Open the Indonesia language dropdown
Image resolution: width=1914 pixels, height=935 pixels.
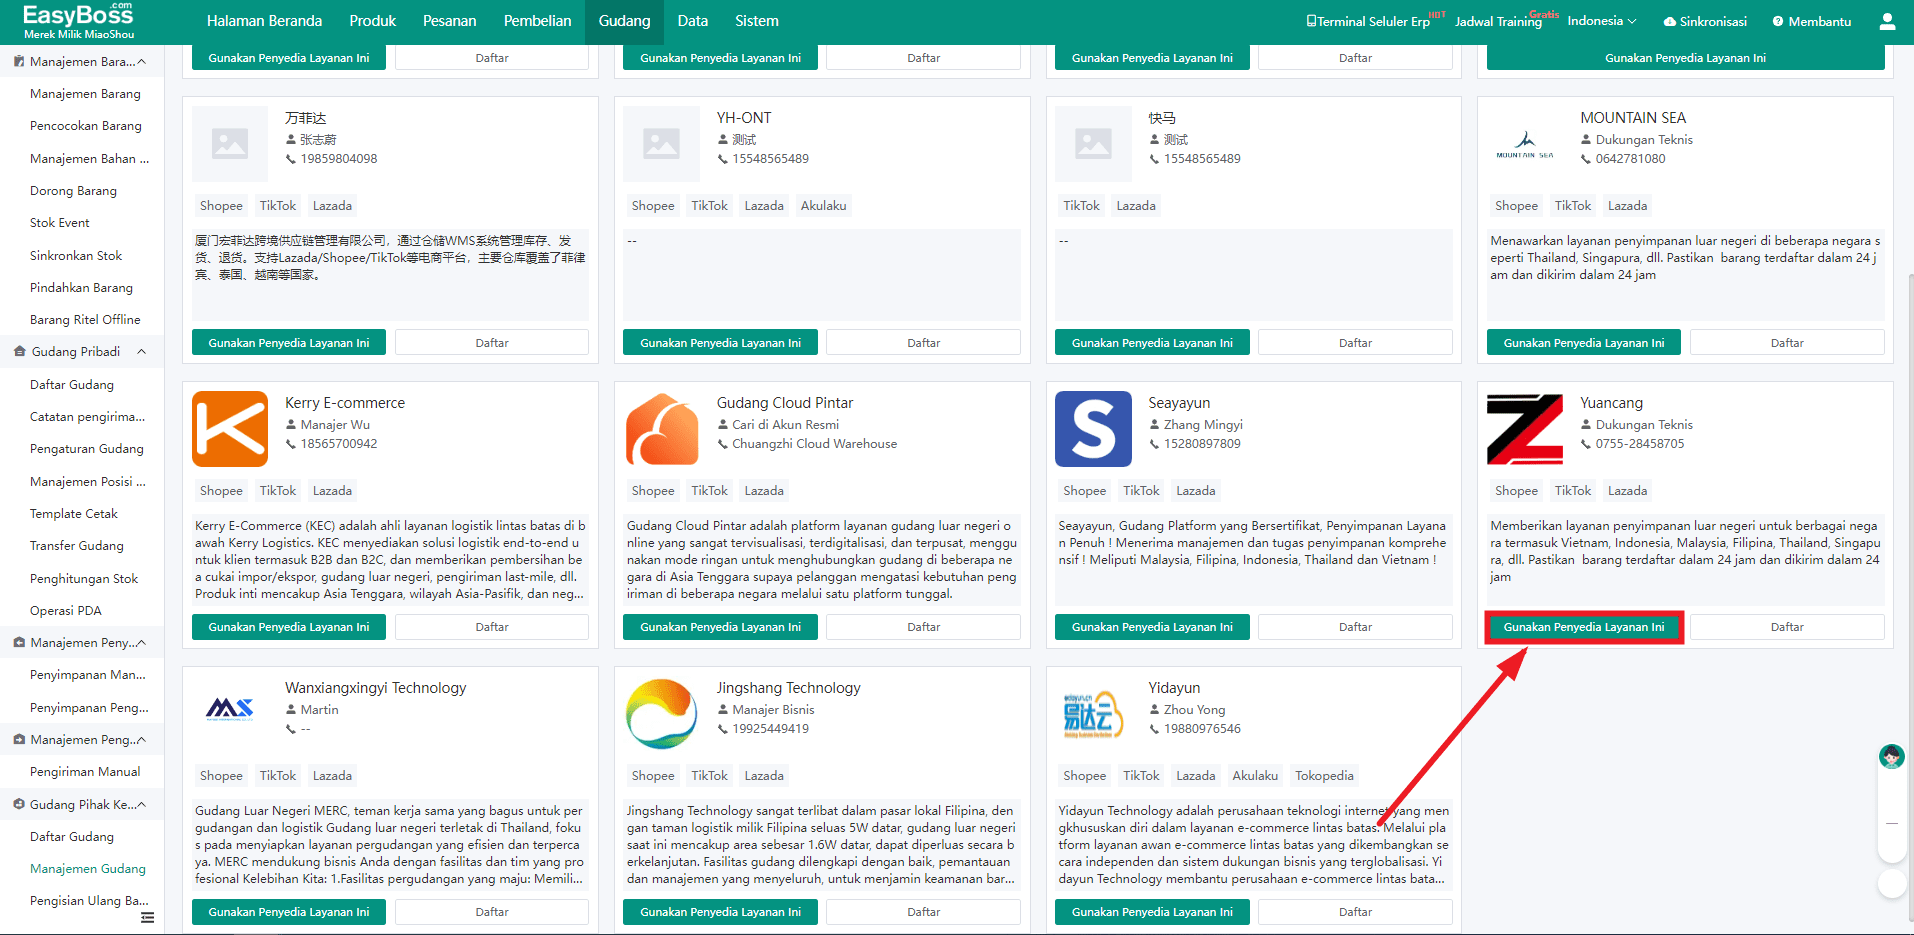(x=1601, y=21)
